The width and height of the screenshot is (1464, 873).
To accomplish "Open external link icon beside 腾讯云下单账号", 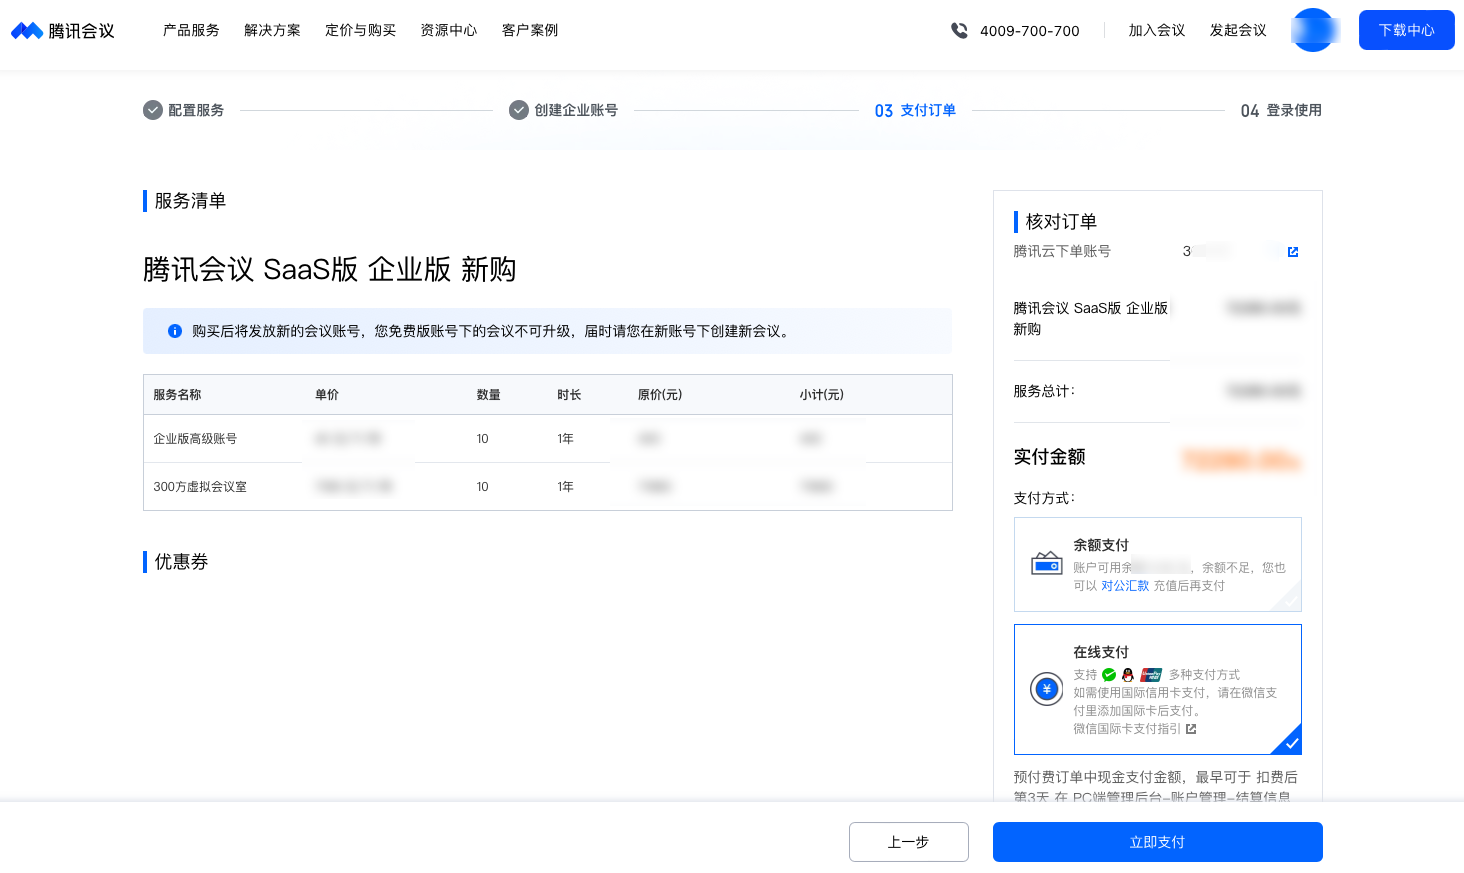I will pos(1293,252).
